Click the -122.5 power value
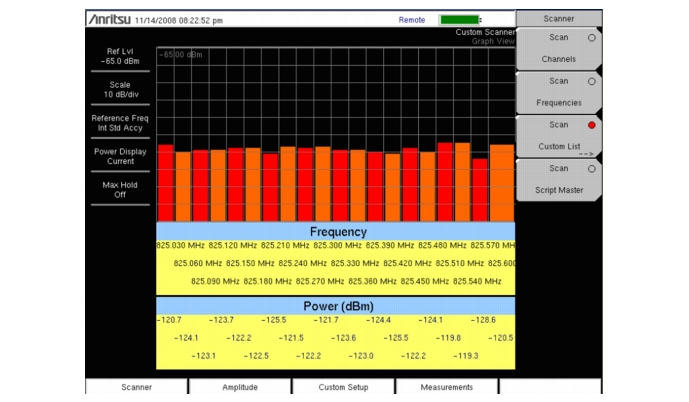Screen dimensions: 689x402 pos(256,356)
